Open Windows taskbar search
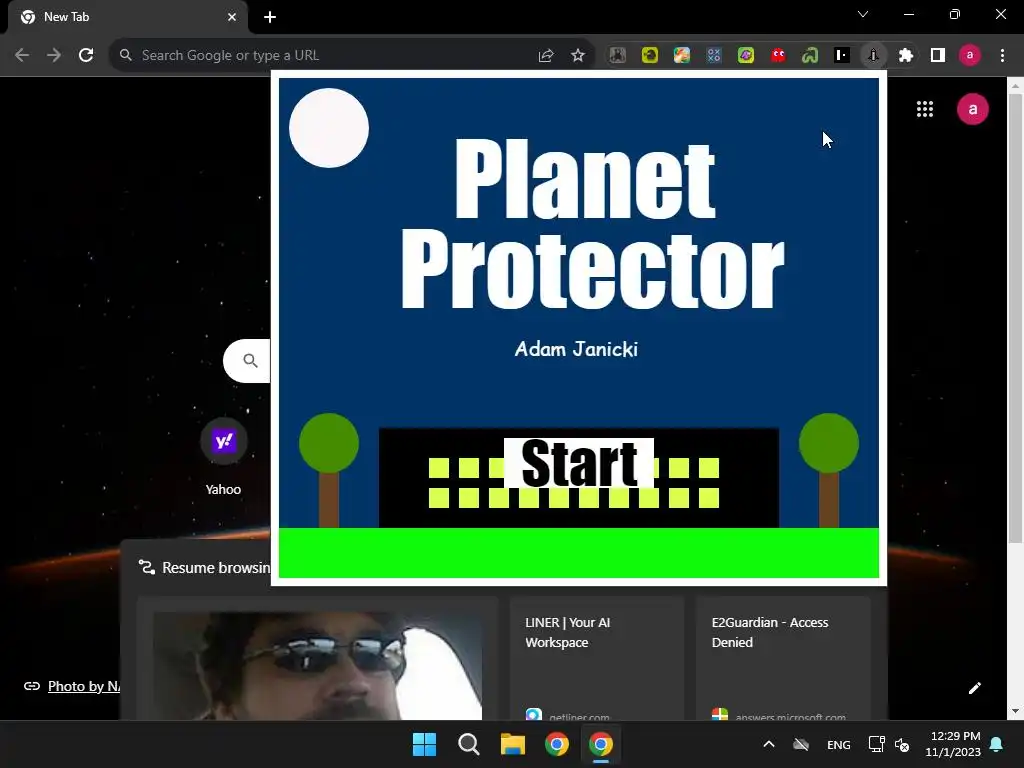Screen dimensions: 1024x768 tap(468, 744)
